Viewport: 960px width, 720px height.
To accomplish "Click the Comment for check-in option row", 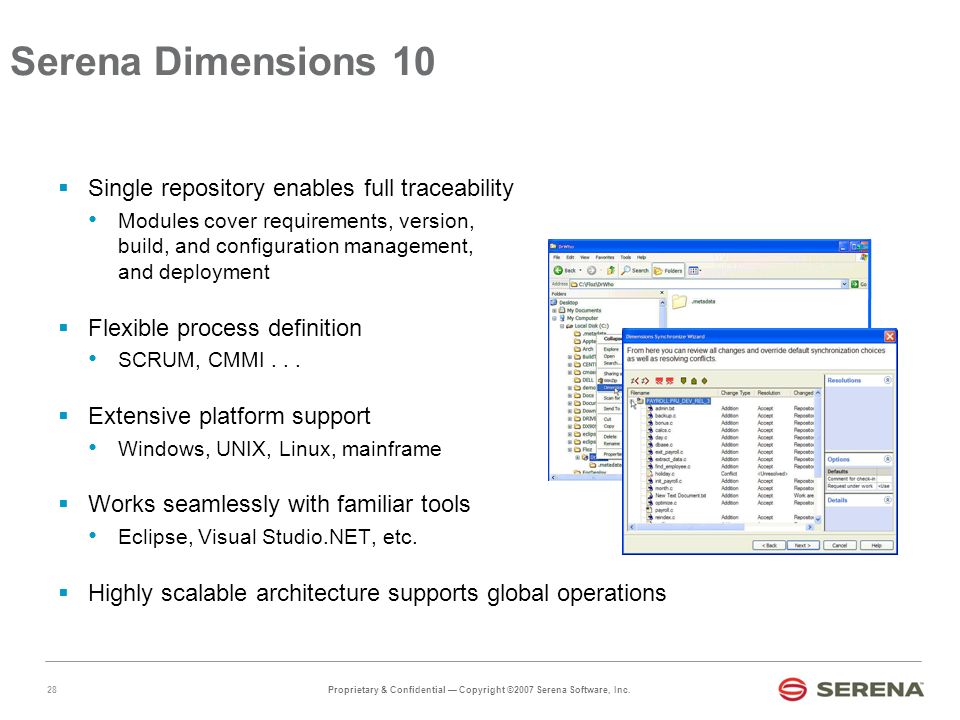I will coord(859,479).
